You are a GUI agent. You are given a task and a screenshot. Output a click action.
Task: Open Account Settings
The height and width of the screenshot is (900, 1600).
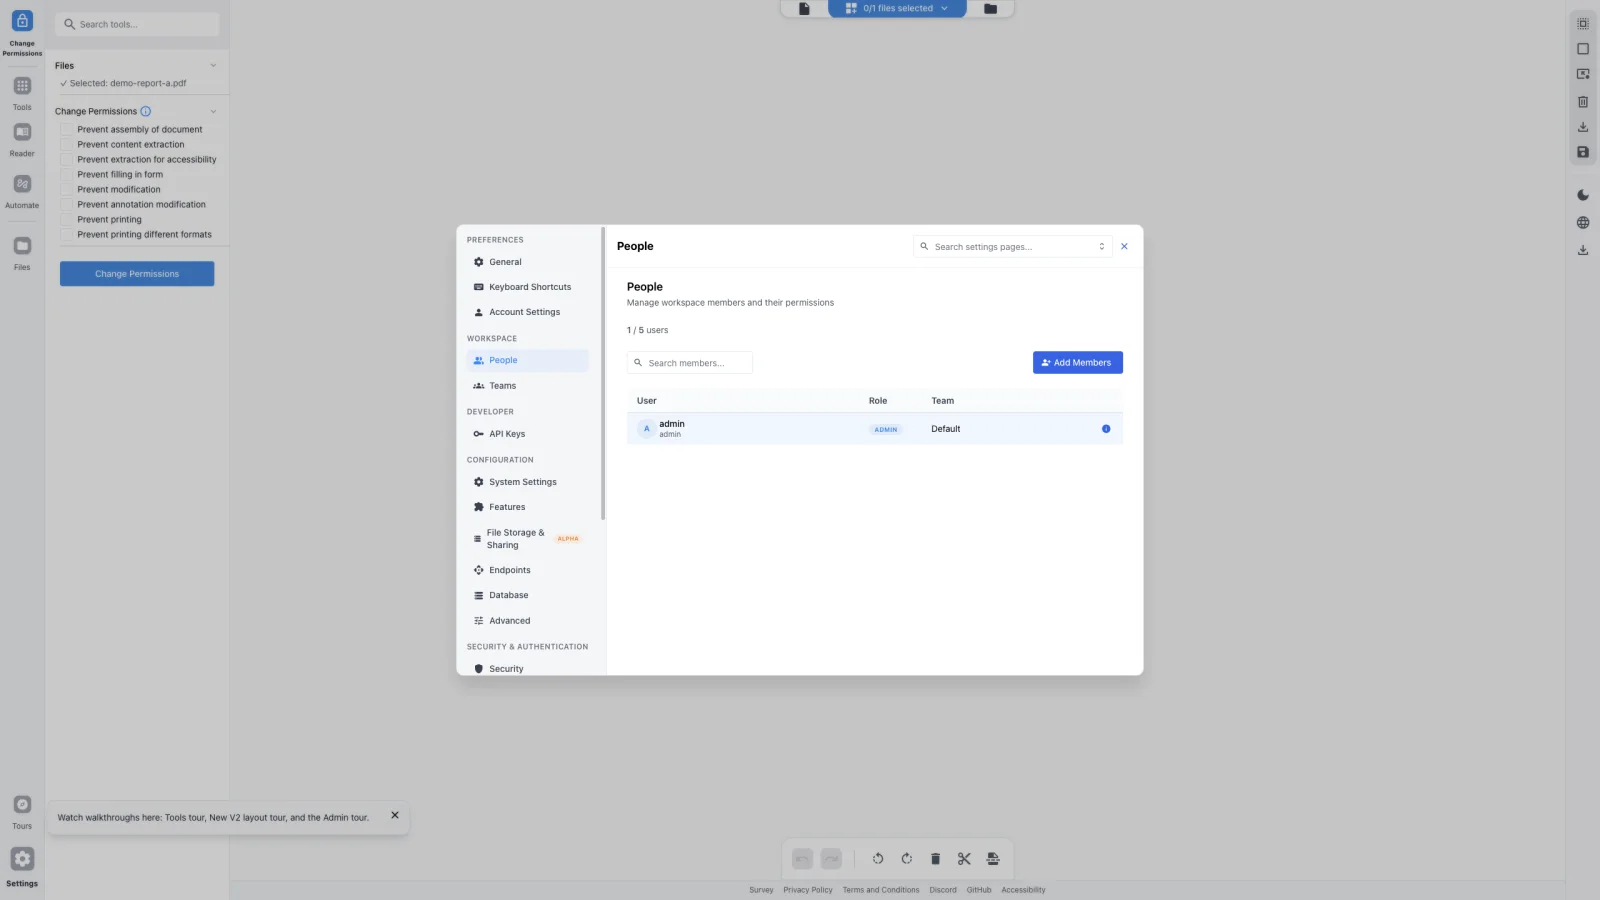(x=527, y=312)
